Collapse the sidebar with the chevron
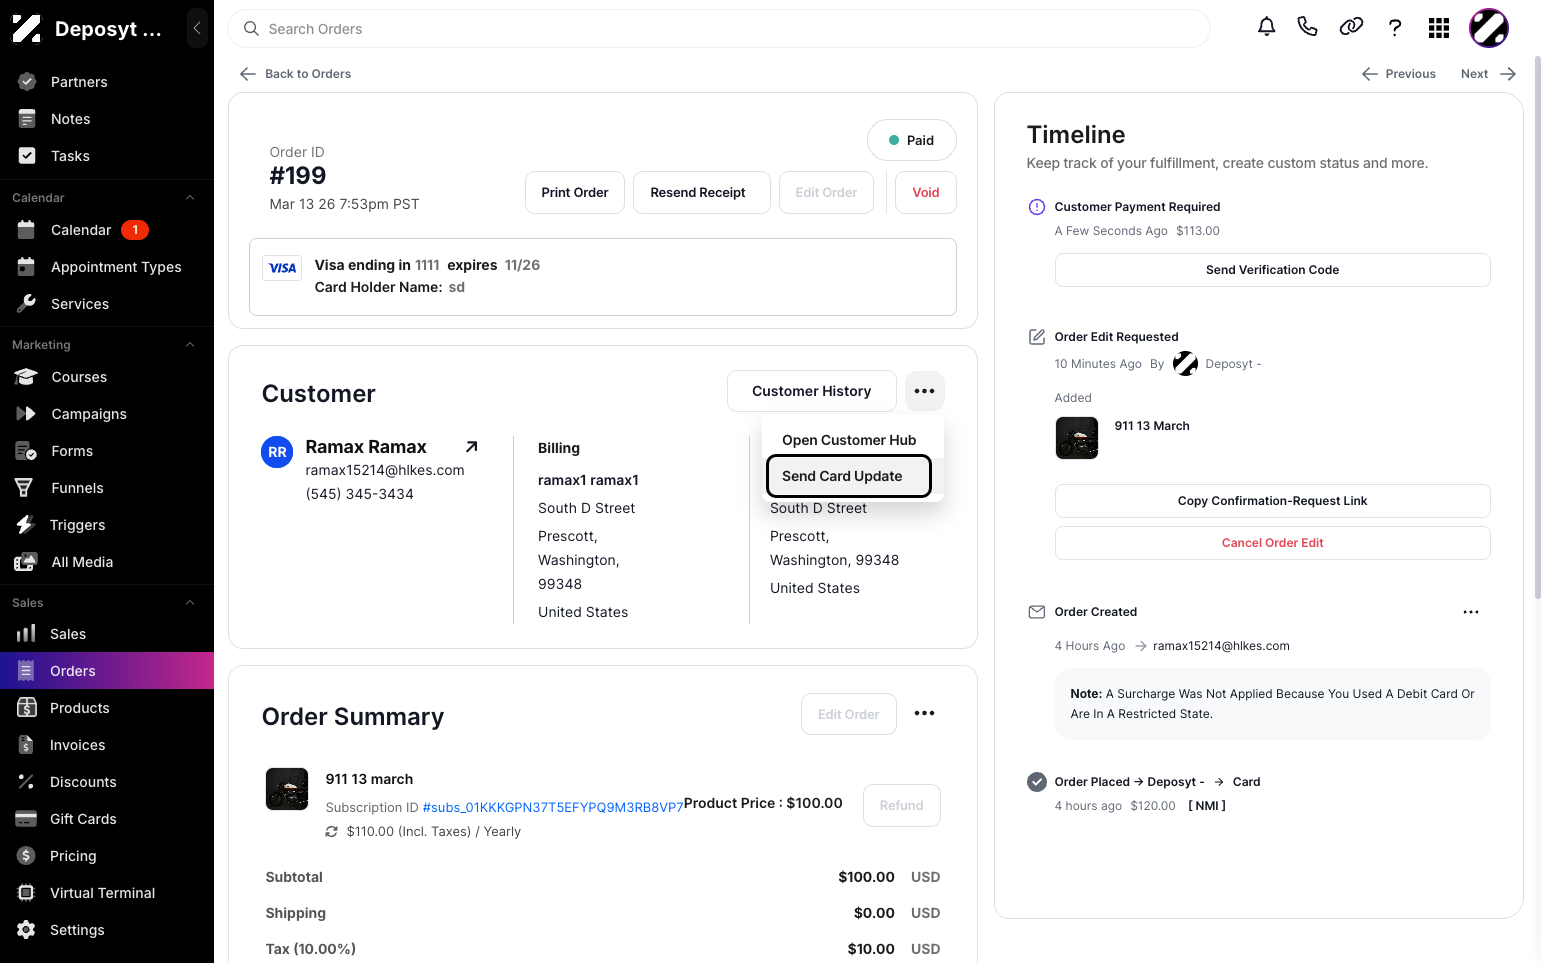Image resolution: width=1541 pixels, height=963 pixels. pos(197,29)
